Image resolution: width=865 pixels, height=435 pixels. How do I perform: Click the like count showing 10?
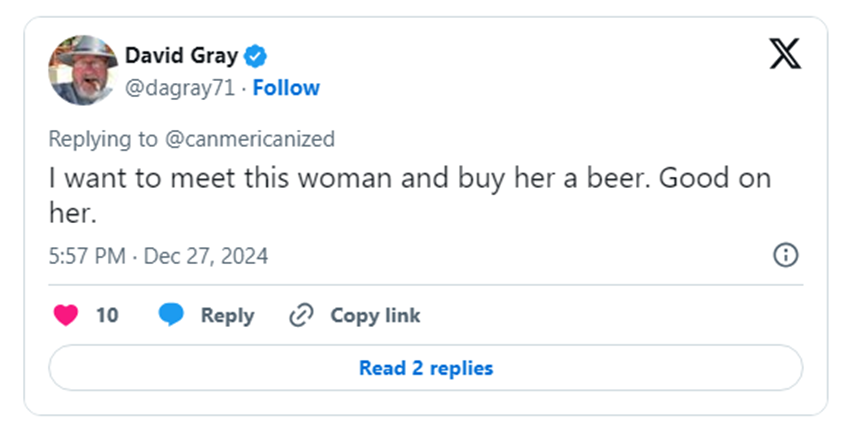tap(107, 315)
